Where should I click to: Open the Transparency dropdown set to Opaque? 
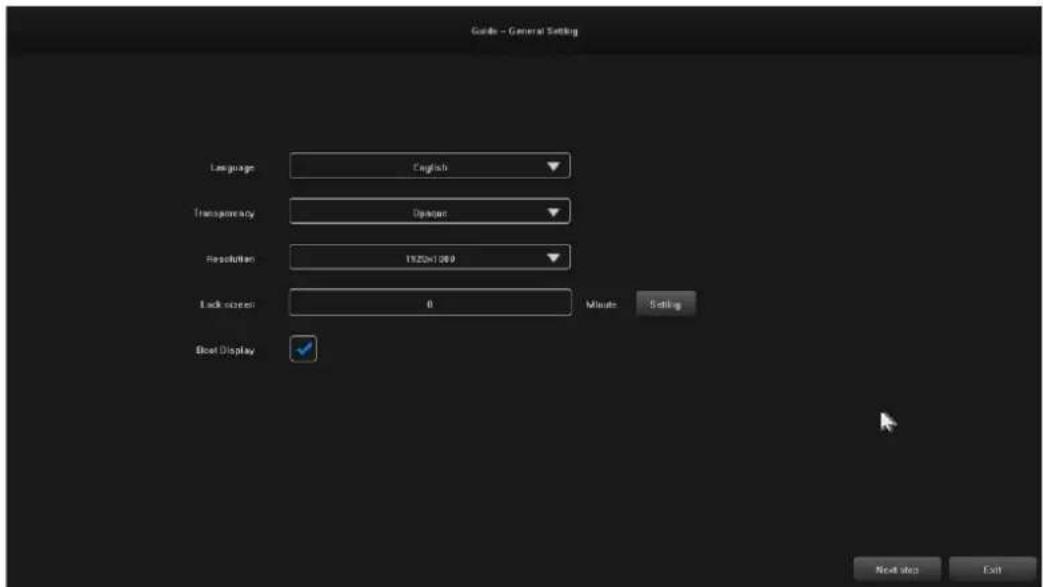pos(430,212)
